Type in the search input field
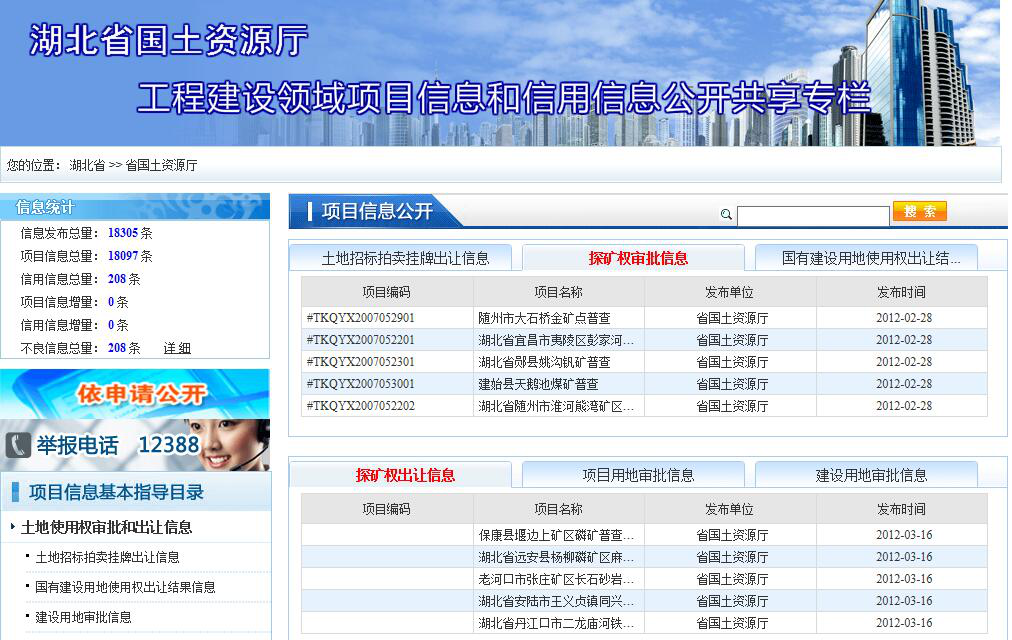Screen dimensions: 1012x640 [x=812, y=216]
